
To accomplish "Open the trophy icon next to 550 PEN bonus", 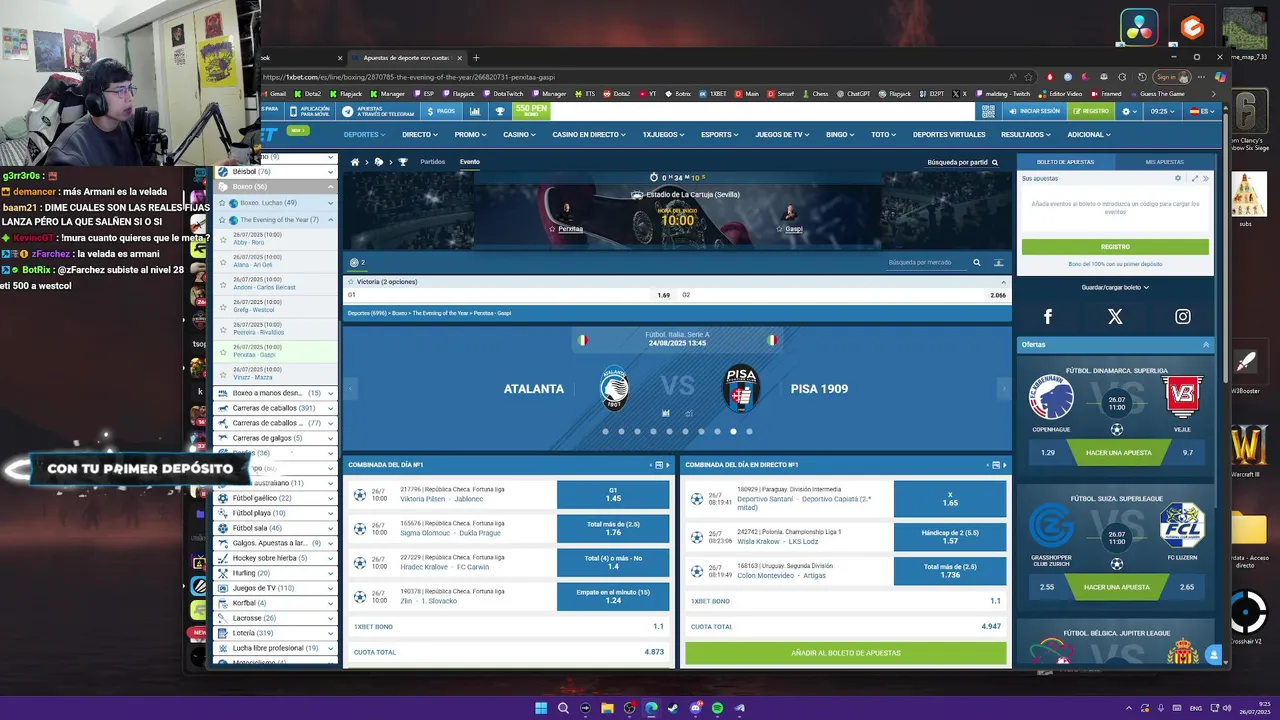I will pos(500,111).
